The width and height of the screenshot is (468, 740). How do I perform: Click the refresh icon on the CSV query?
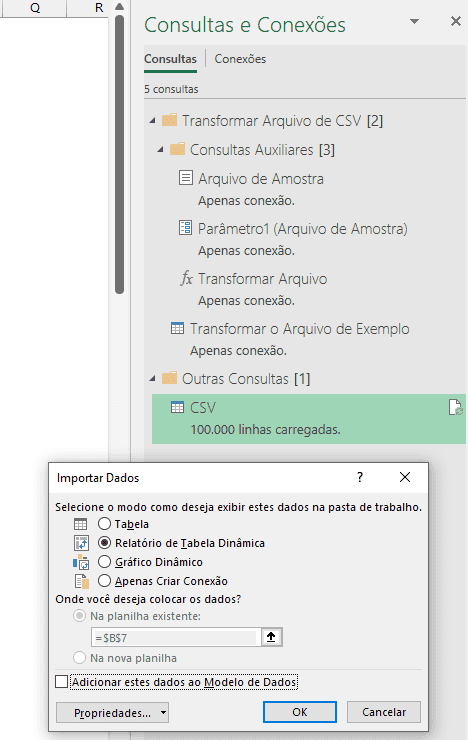455,407
